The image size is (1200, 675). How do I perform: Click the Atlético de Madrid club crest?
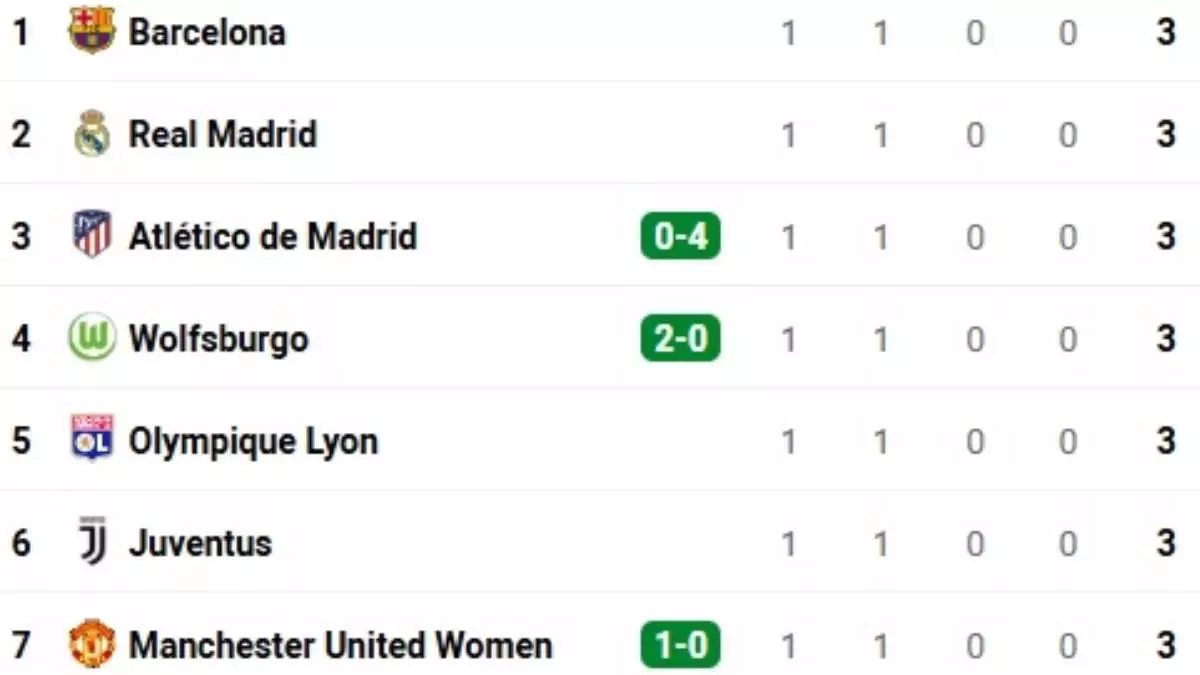pyautogui.click(x=91, y=236)
